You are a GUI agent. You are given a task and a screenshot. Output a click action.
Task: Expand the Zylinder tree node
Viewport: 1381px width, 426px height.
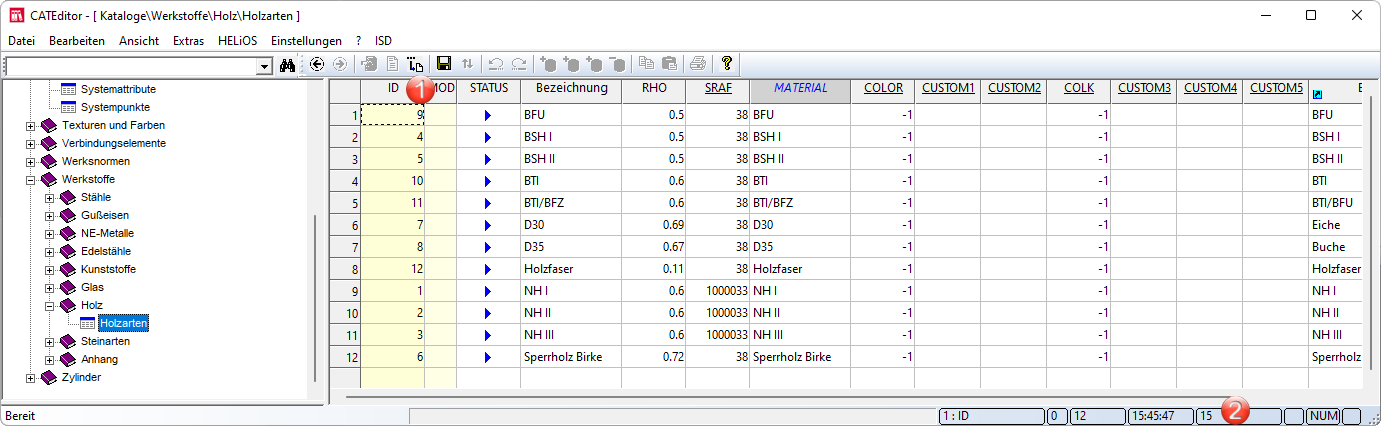(31, 378)
